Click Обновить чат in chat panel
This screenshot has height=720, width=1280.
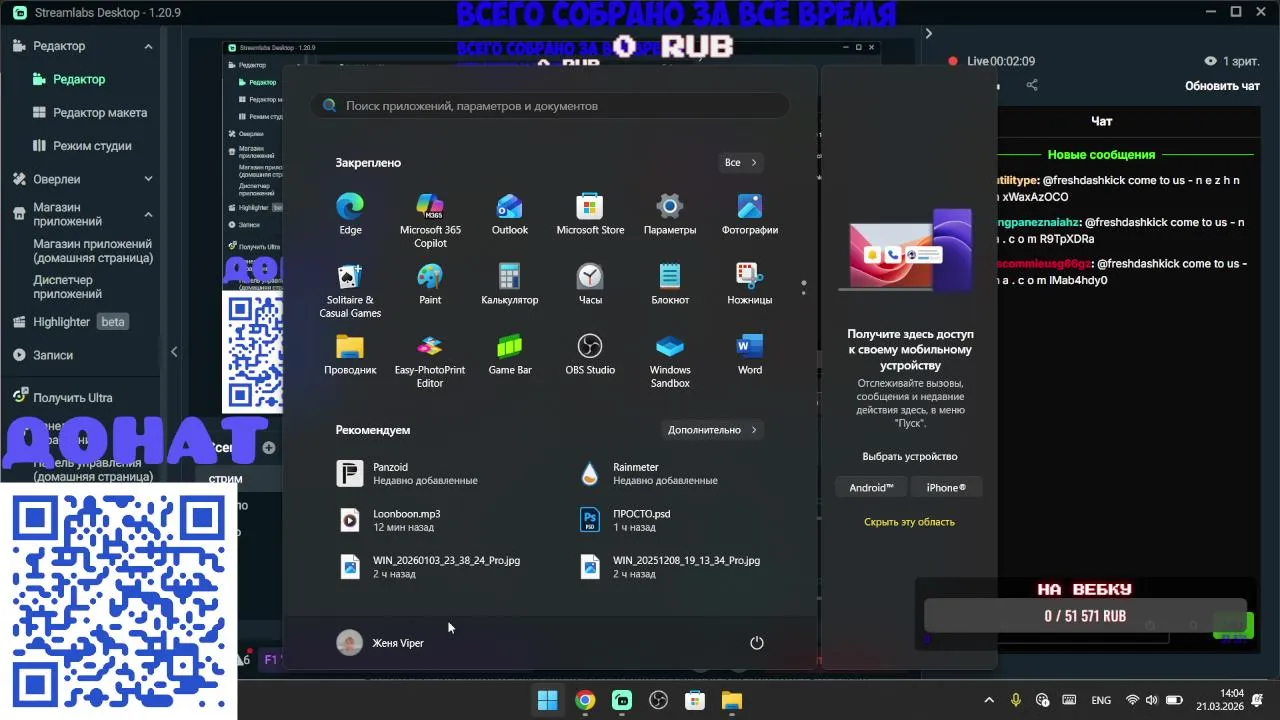(1222, 86)
